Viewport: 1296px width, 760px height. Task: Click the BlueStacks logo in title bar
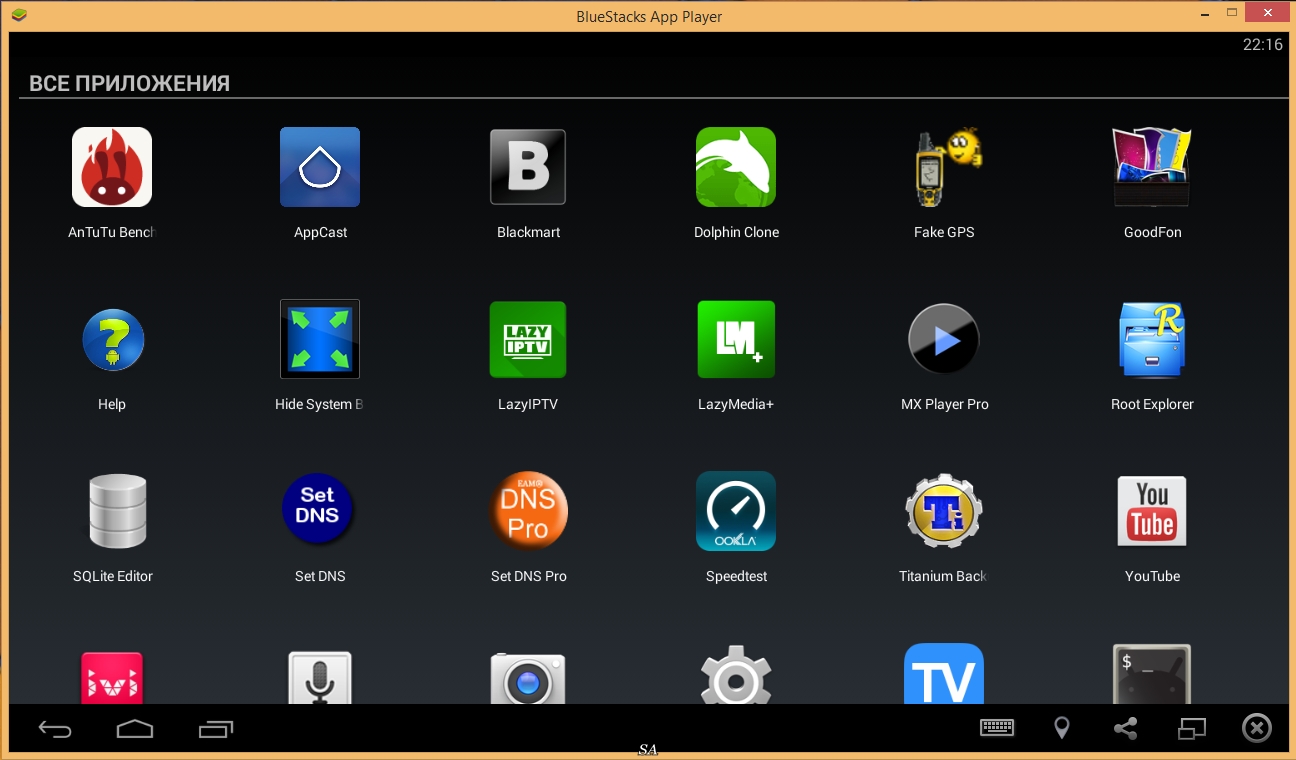[x=19, y=15]
